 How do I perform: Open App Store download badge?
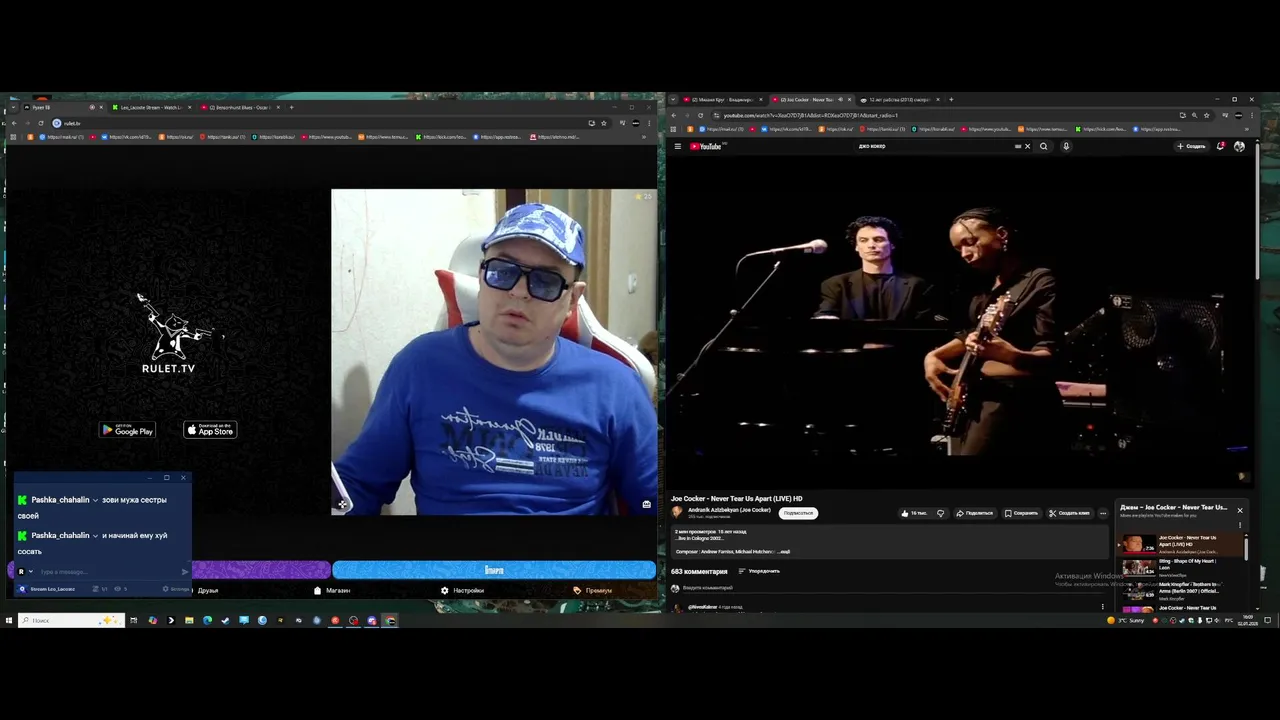pyautogui.click(x=210, y=430)
